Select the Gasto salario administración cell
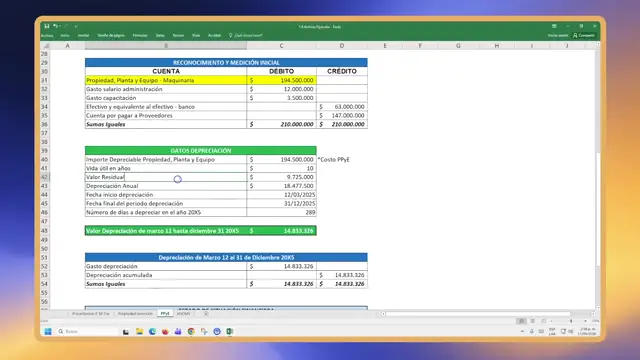The height and width of the screenshot is (360, 640). tap(166, 89)
